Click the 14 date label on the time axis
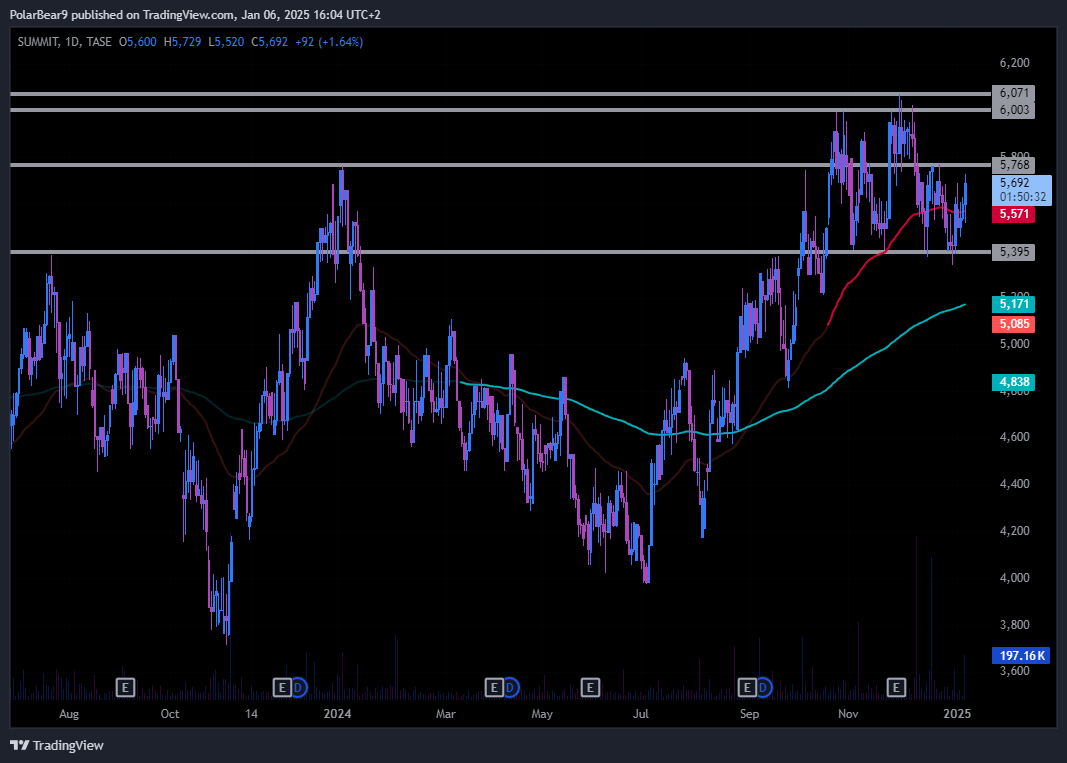Image resolution: width=1067 pixels, height=763 pixels. (x=252, y=714)
